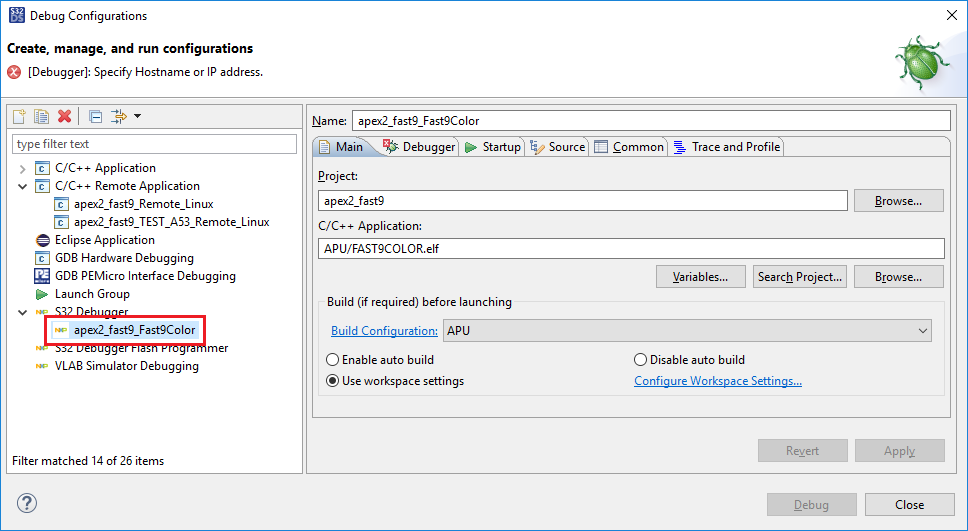
Task: Select the Disable auto build option
Action: [x=641, y=360]
